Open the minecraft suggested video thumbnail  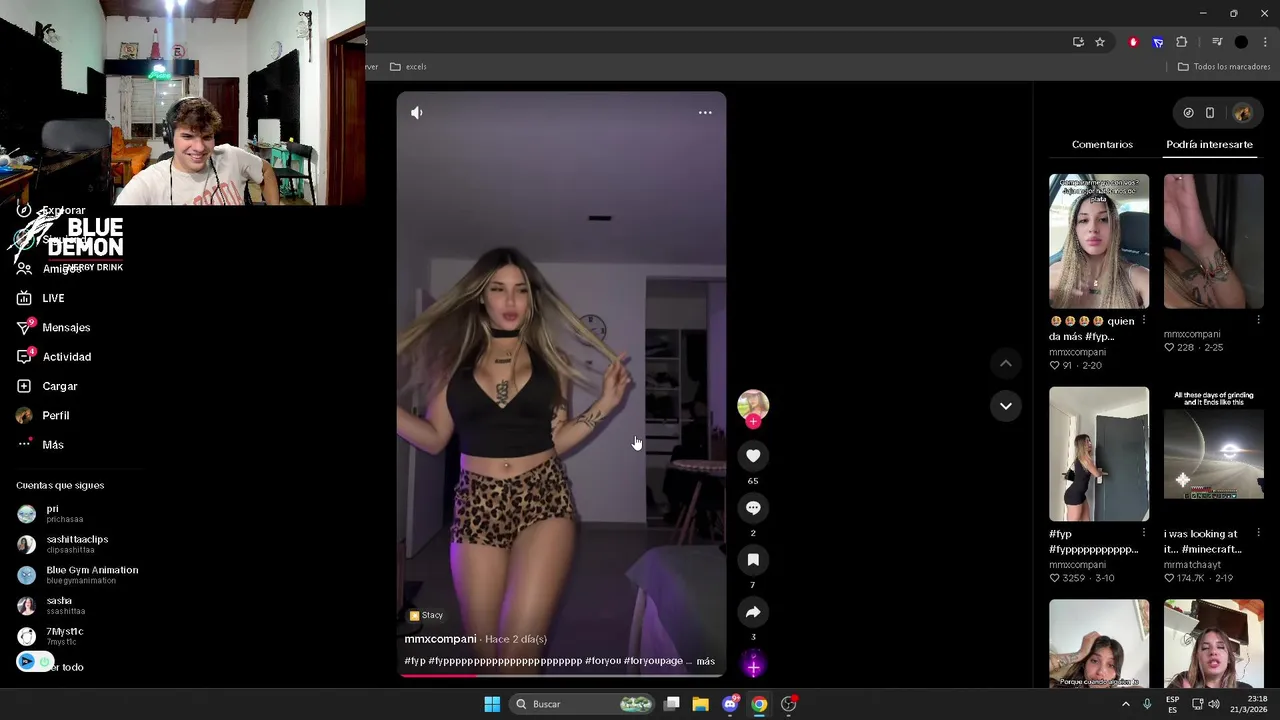point(1214,454)
